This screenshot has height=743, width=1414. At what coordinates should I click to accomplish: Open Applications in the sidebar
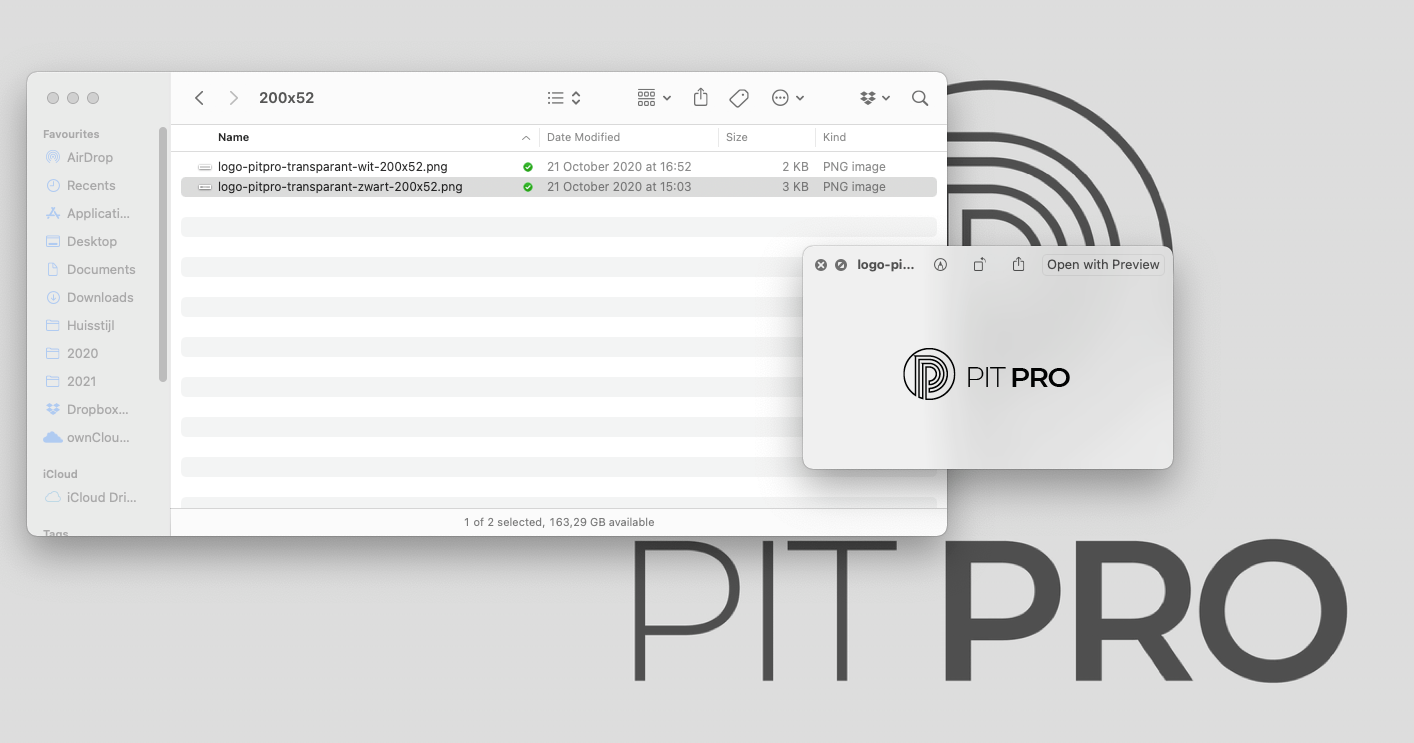pos(98,213)
